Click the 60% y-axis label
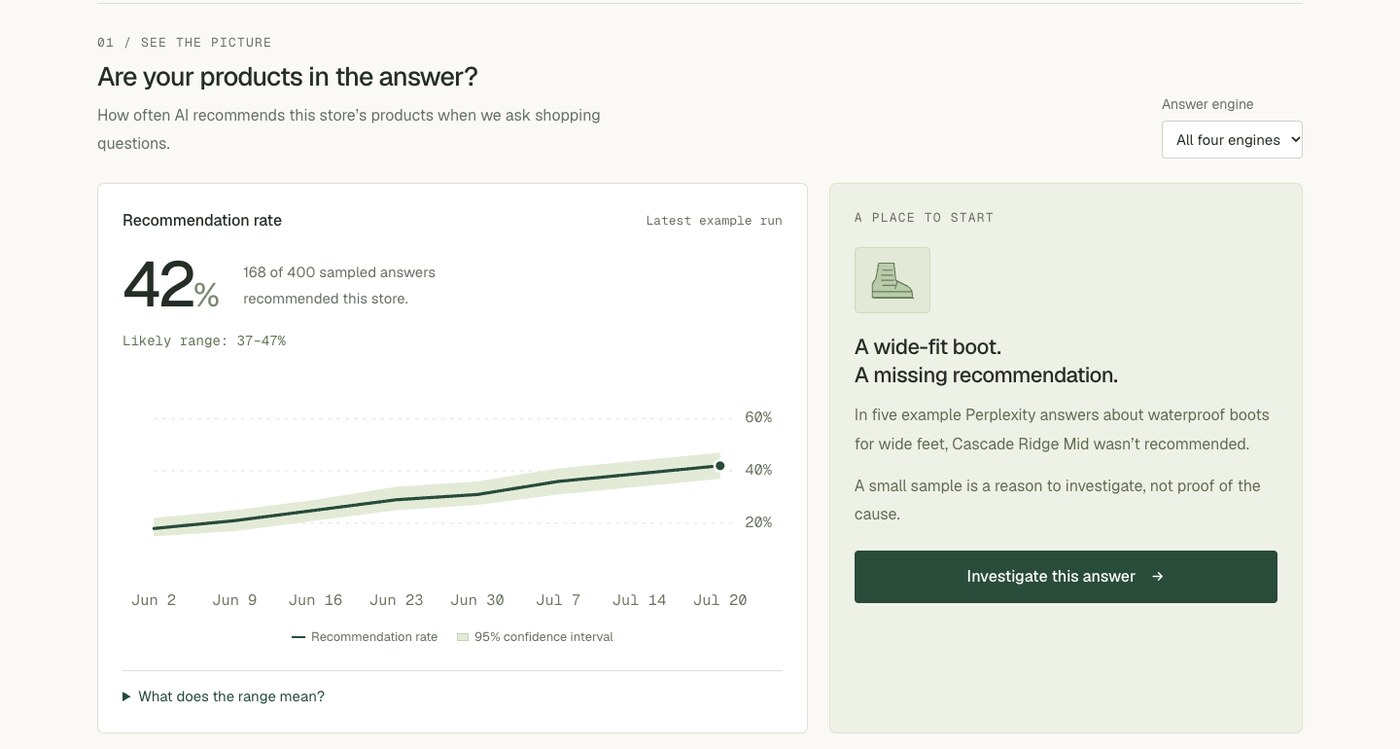 pyautogui.click(x=758, y=417)
